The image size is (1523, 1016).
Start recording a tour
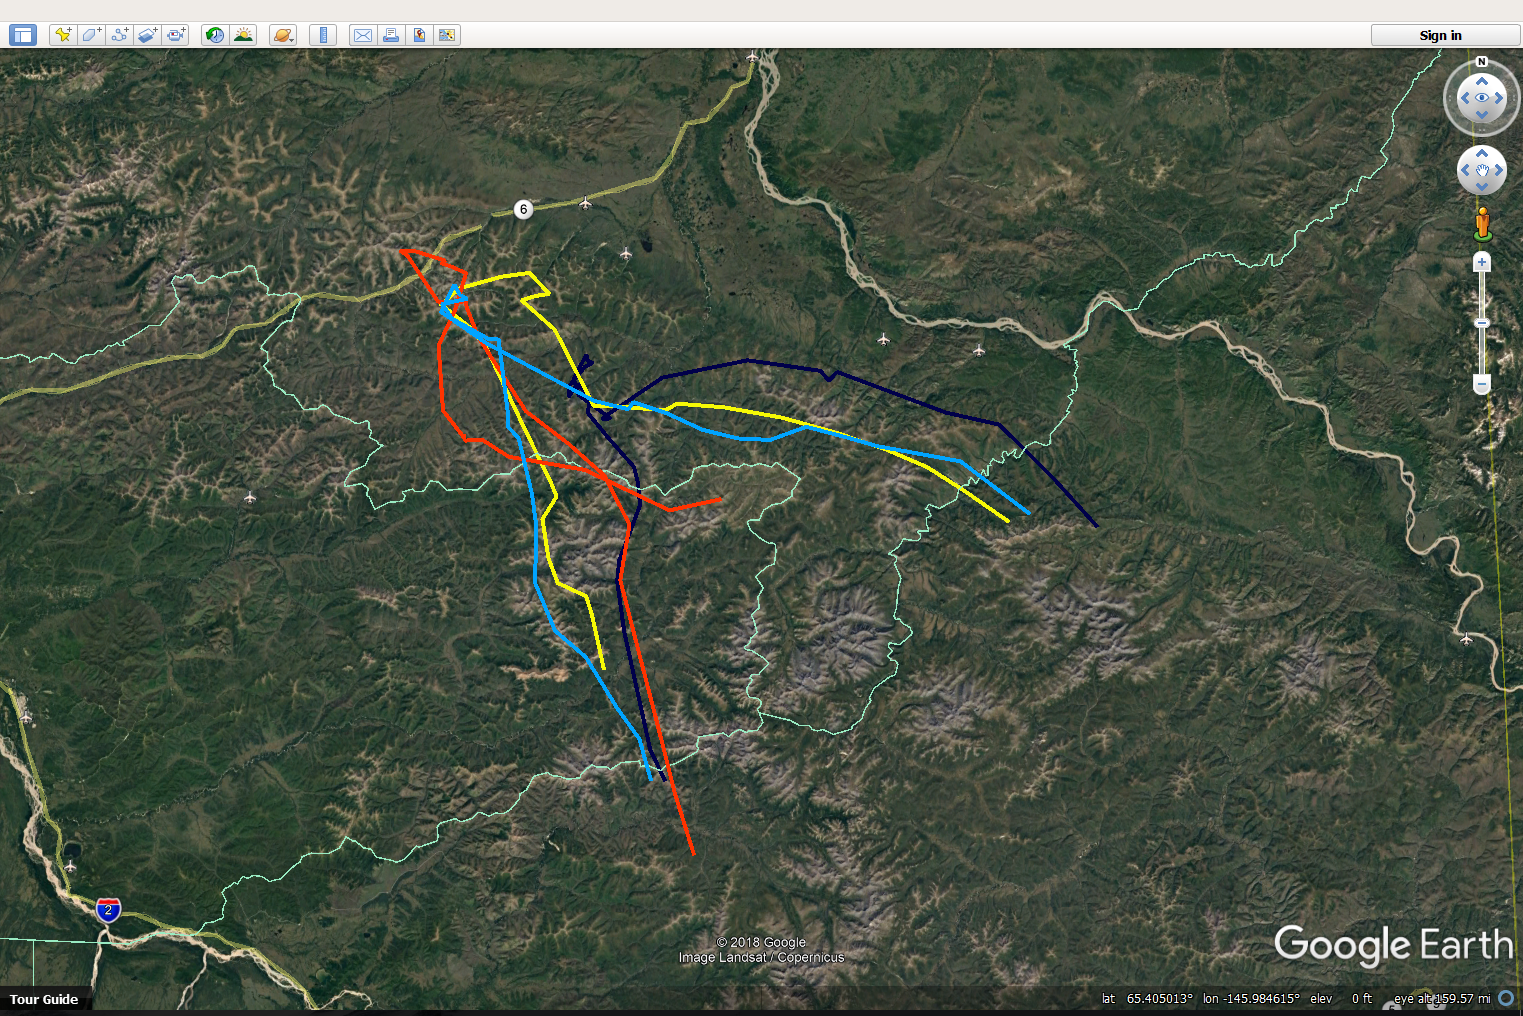coord(176,35)
